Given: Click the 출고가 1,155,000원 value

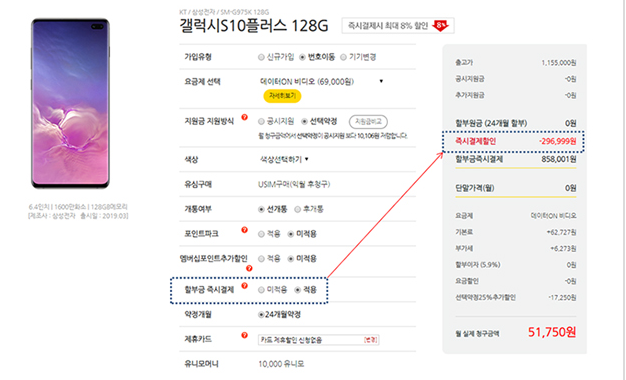Looking at the screenshot, I should tap(559, 63).
